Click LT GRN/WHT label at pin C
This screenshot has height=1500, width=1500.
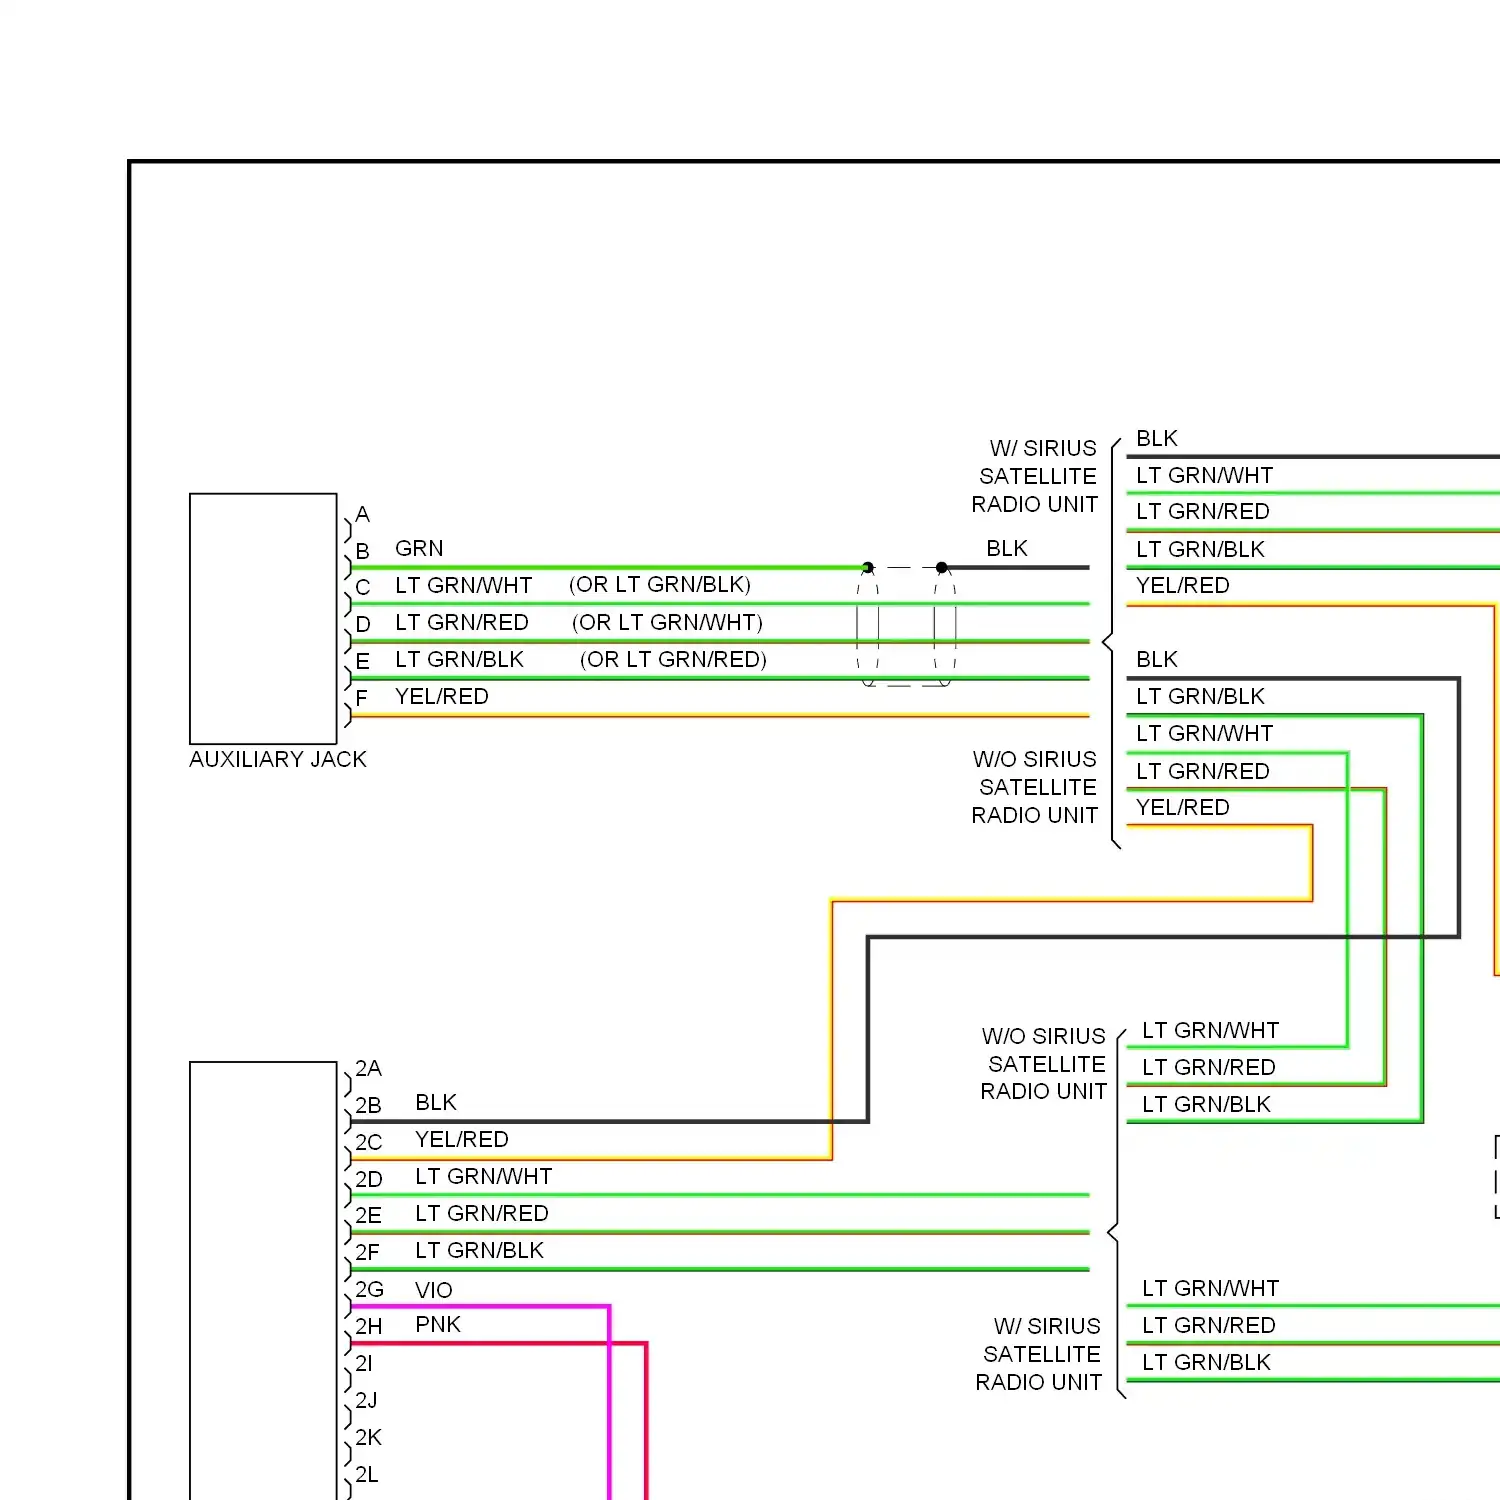coord(463,586)
